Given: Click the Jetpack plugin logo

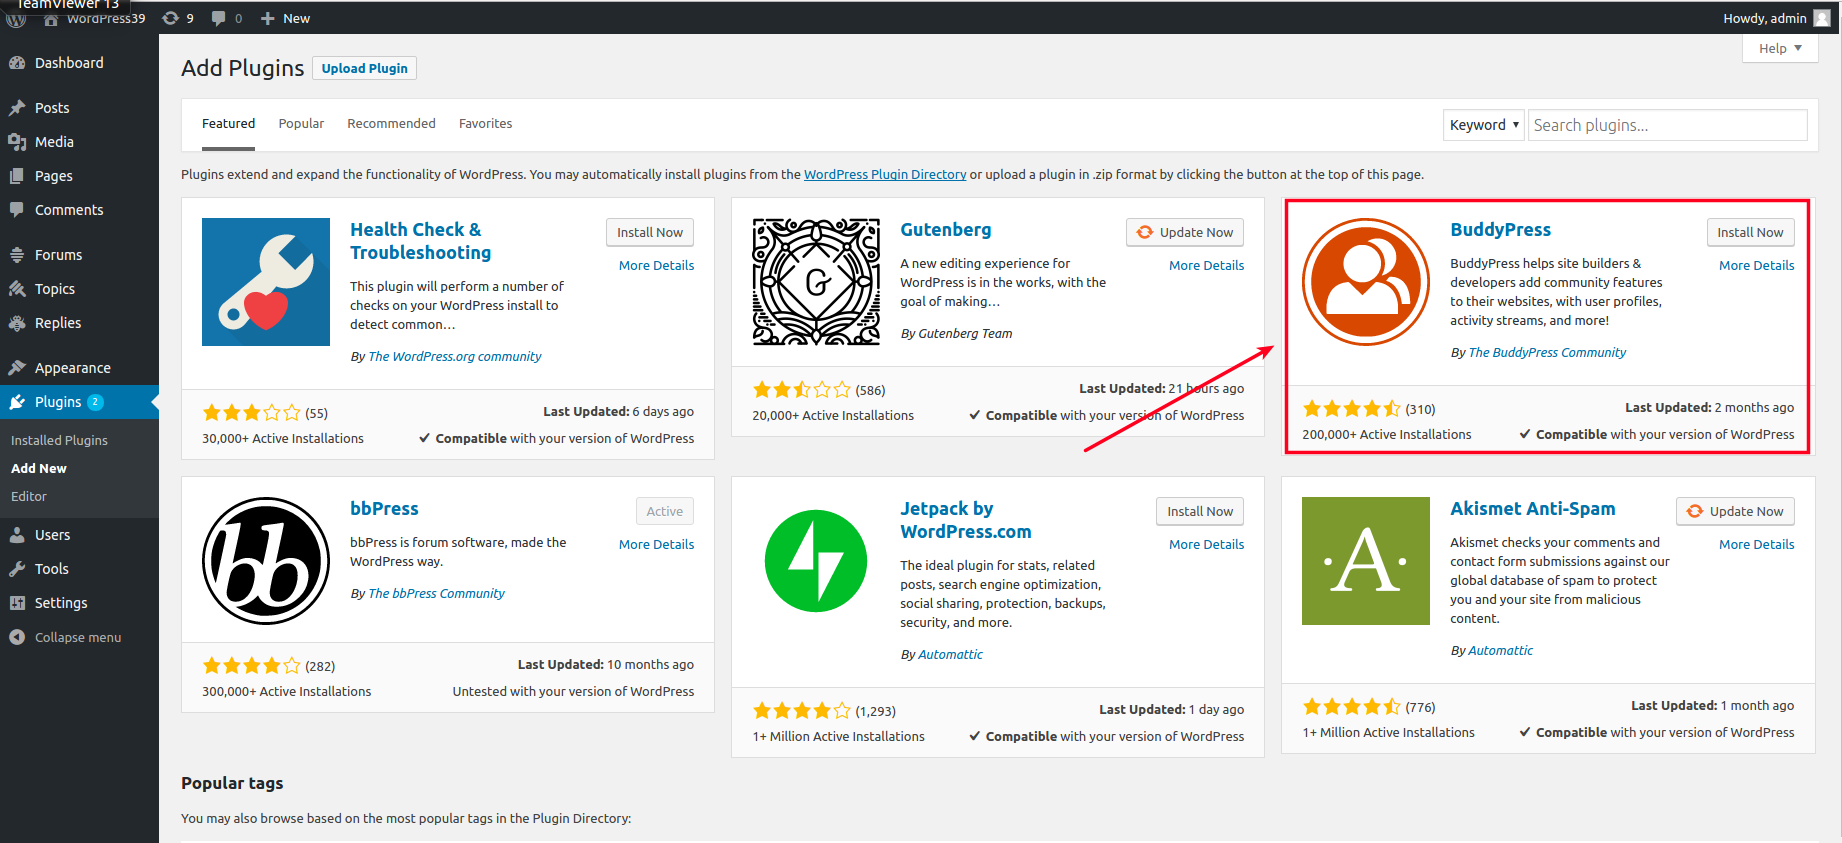Looking at the screenshot, I should (x=816, y=561).
